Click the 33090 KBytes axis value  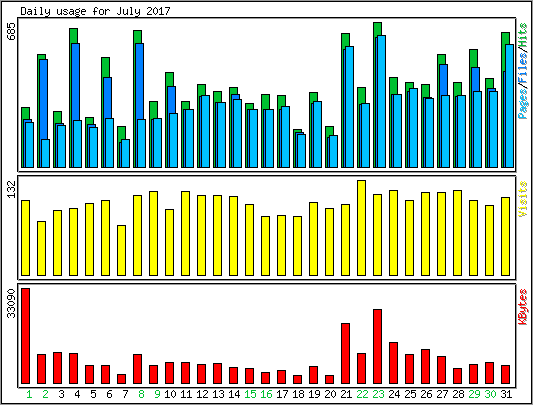pyautogui.click(x=12, y=304)
